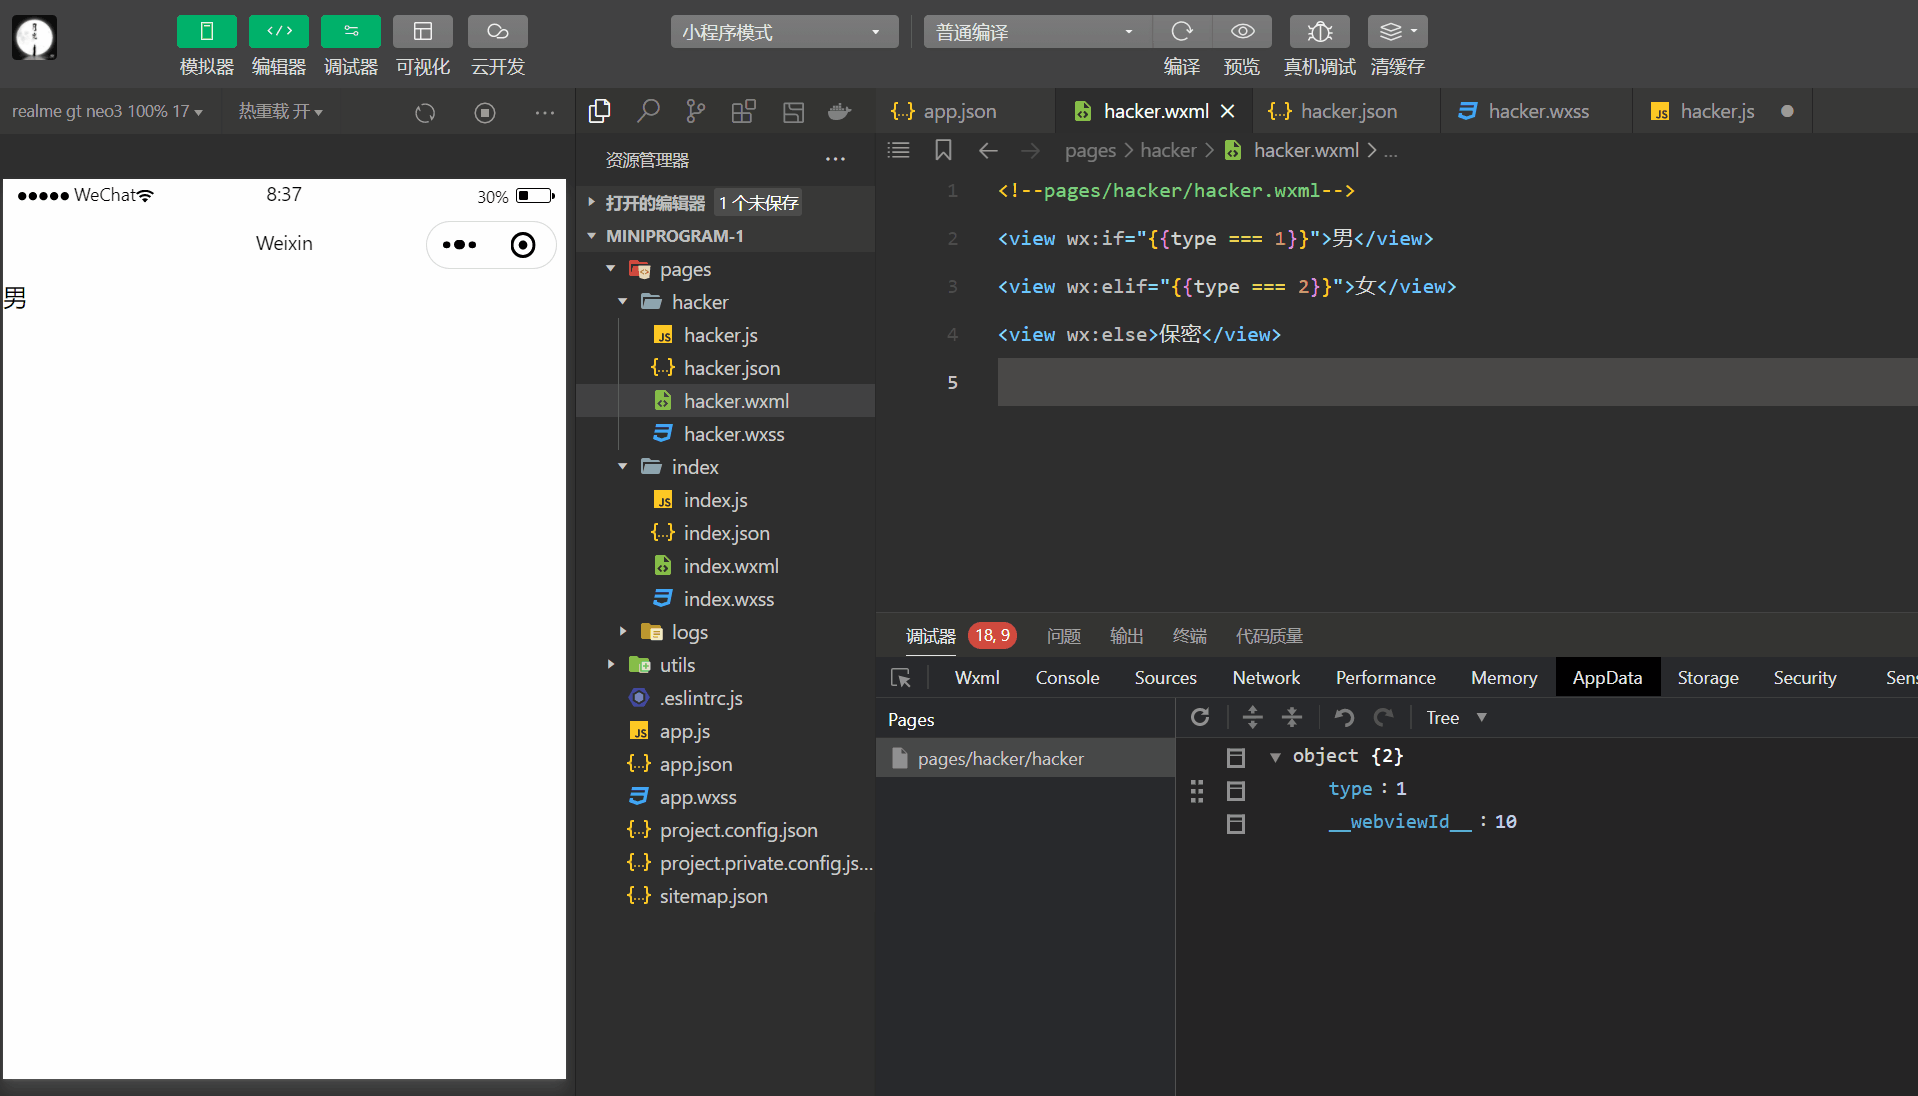
Task: Click the pages breadcrumb segment
Action: [x=1090, y=150]
